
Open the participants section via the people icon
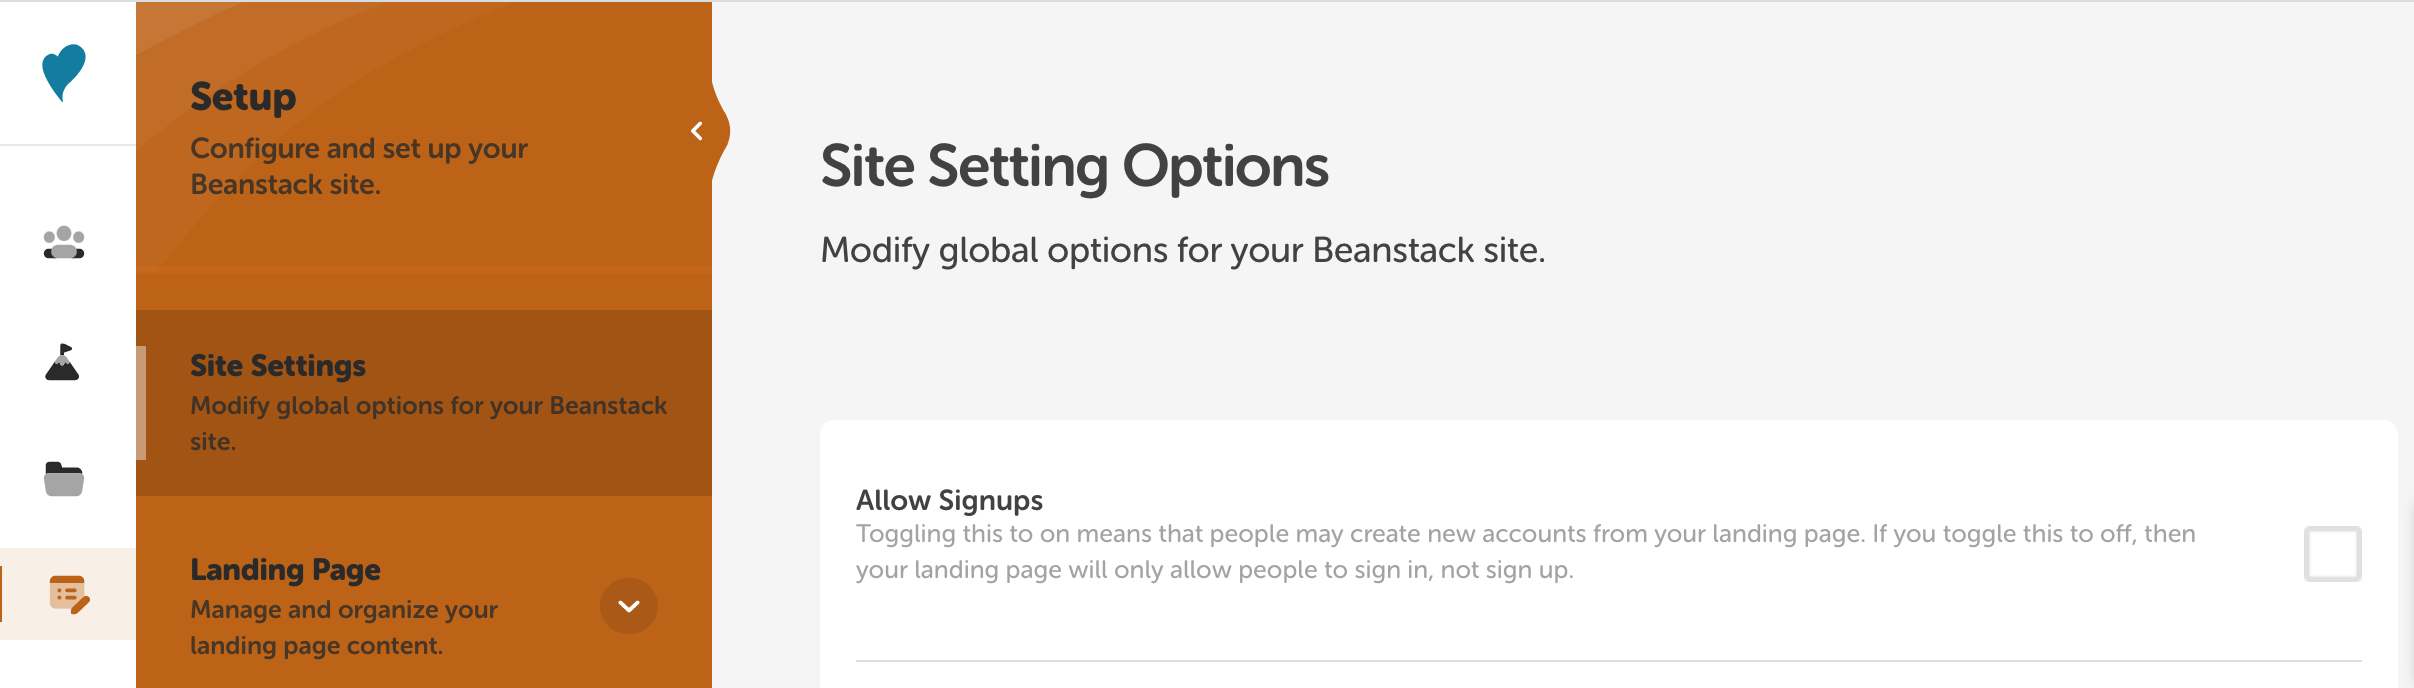(64, 242)
